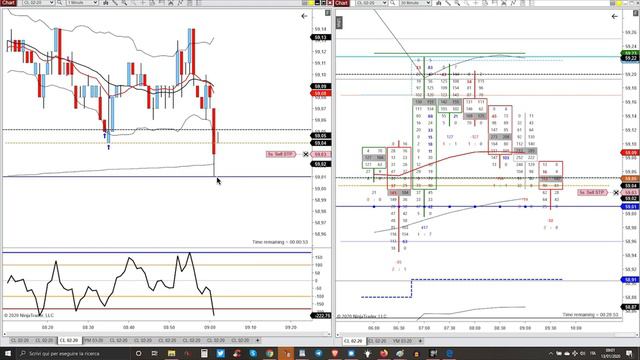This screenshot has height=360, width=640.
Task: Show hidden system tray icons chevron
Action: click(551, 353)
